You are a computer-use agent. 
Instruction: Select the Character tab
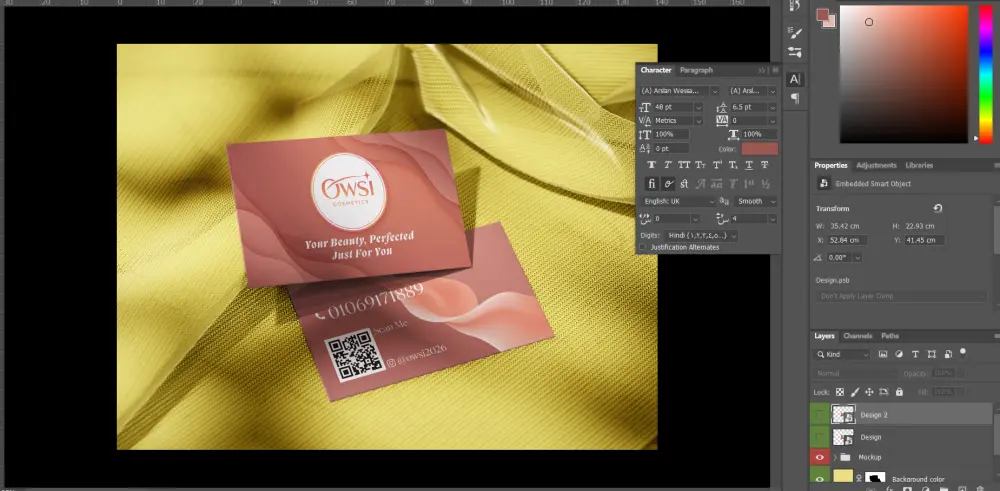tap(656, 70)
